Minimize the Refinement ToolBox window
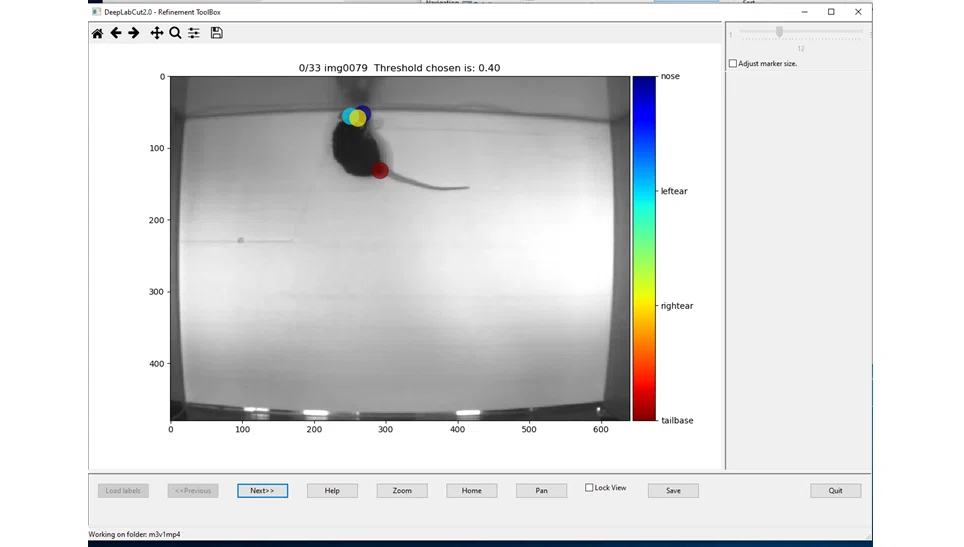Viewport: 964px width, 547px height. click(804, 12)
